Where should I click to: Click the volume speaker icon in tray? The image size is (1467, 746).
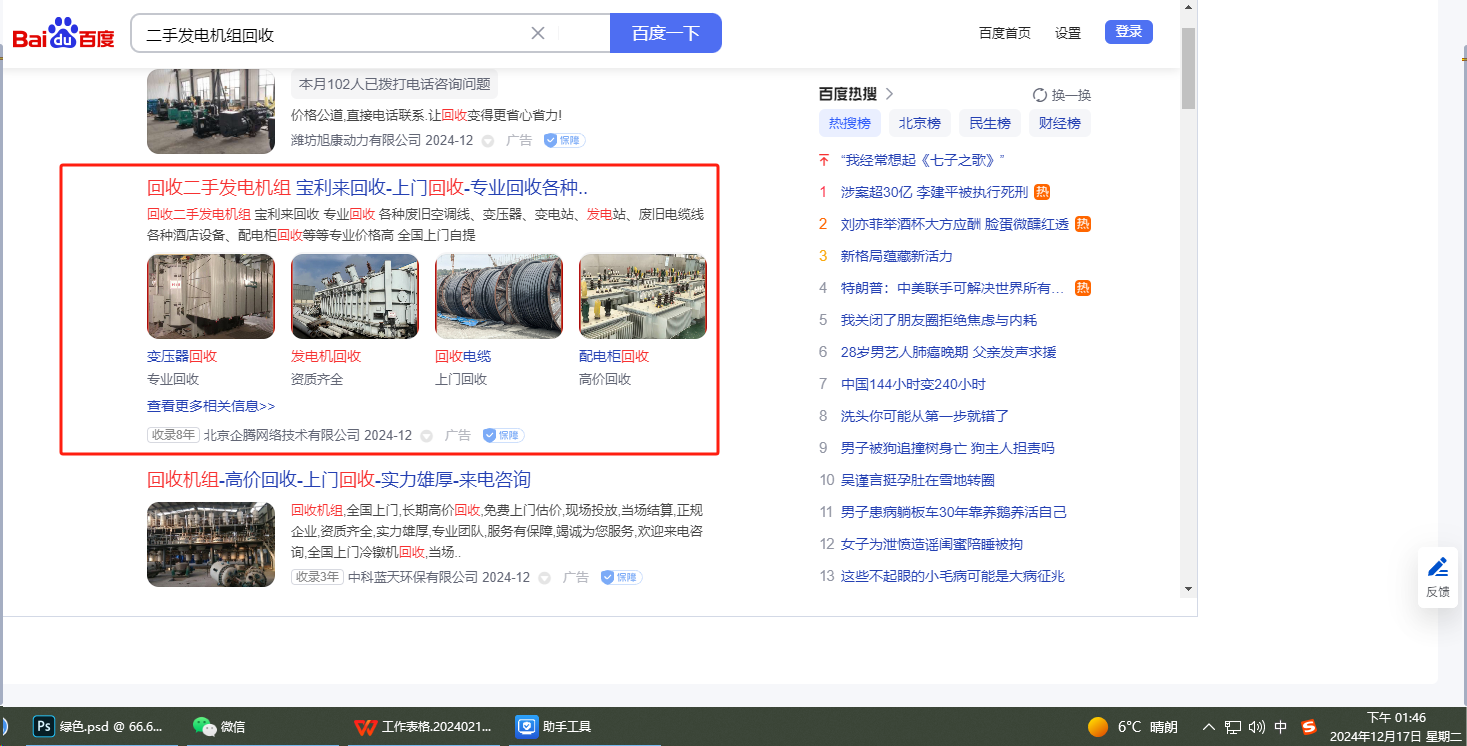point(1257,727)
